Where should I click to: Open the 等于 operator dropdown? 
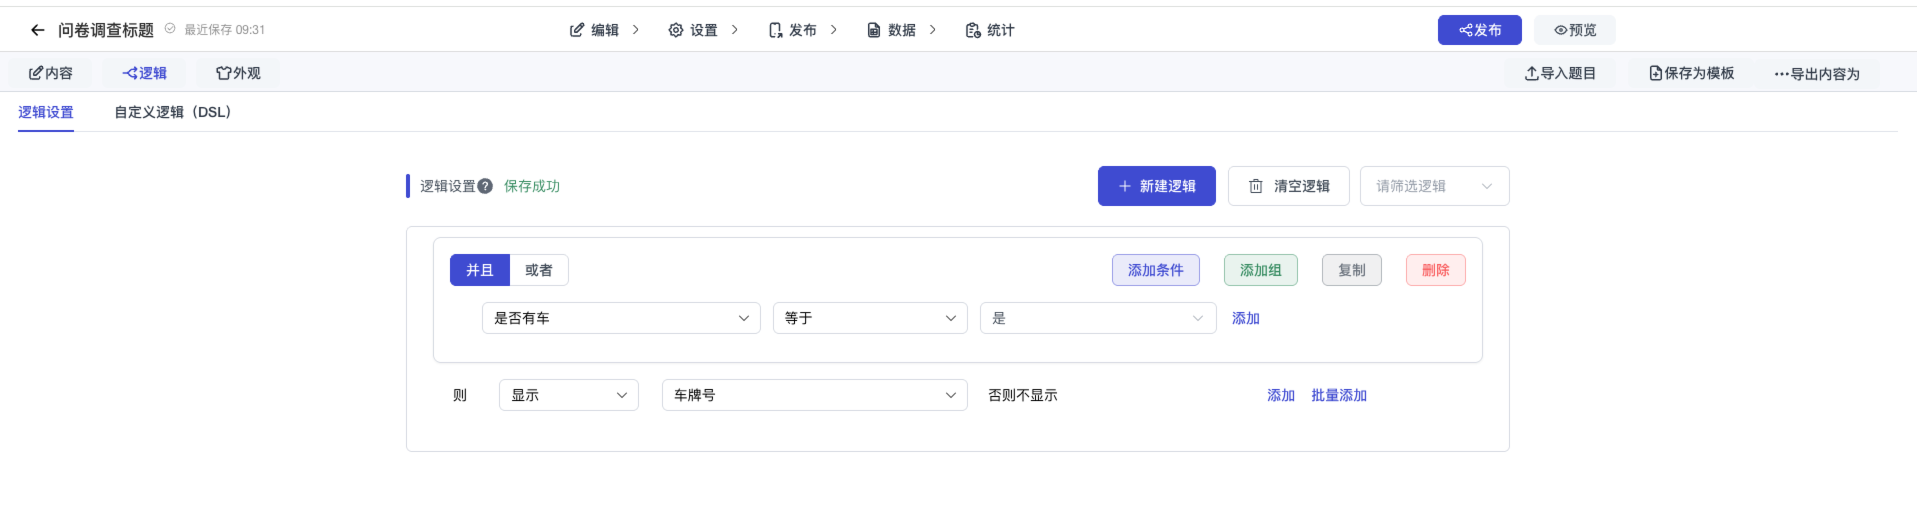[870, 318]
